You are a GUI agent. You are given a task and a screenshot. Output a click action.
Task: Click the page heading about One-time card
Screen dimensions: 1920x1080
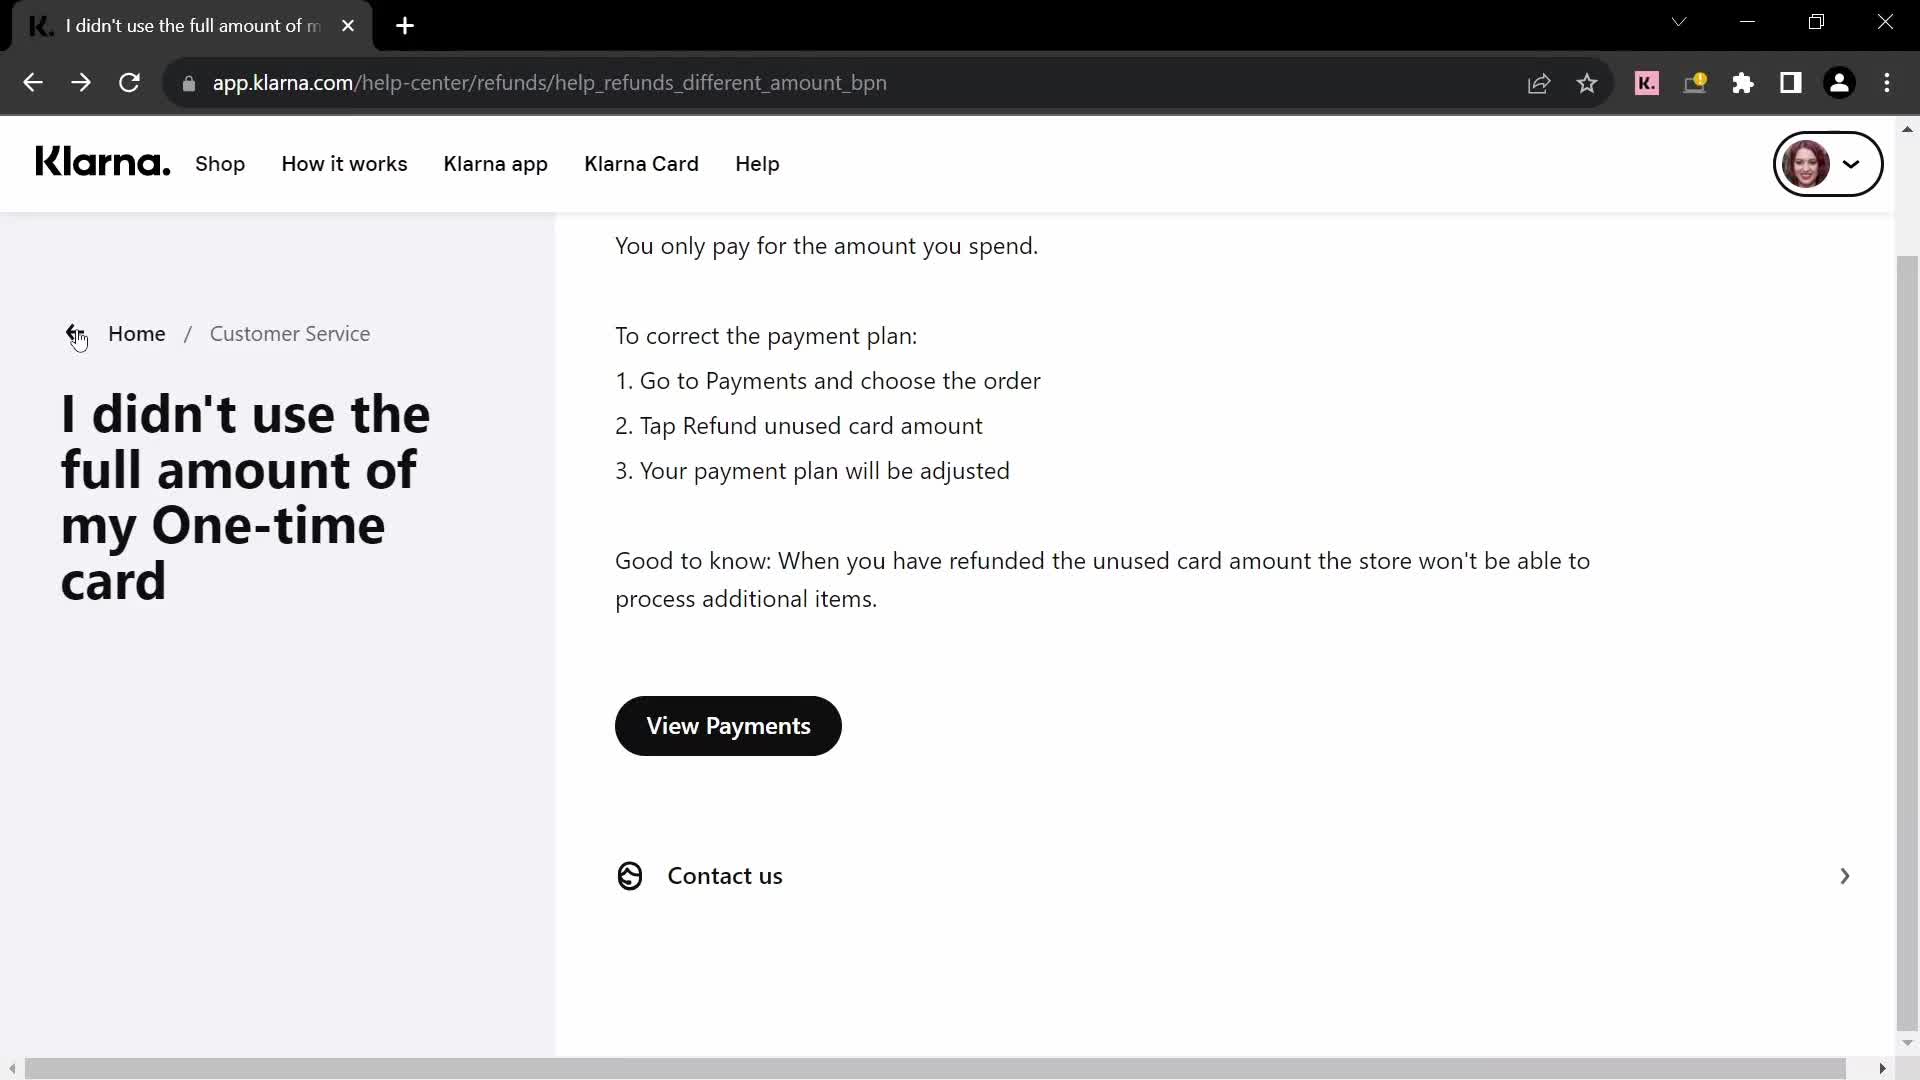tap(246, 497)
